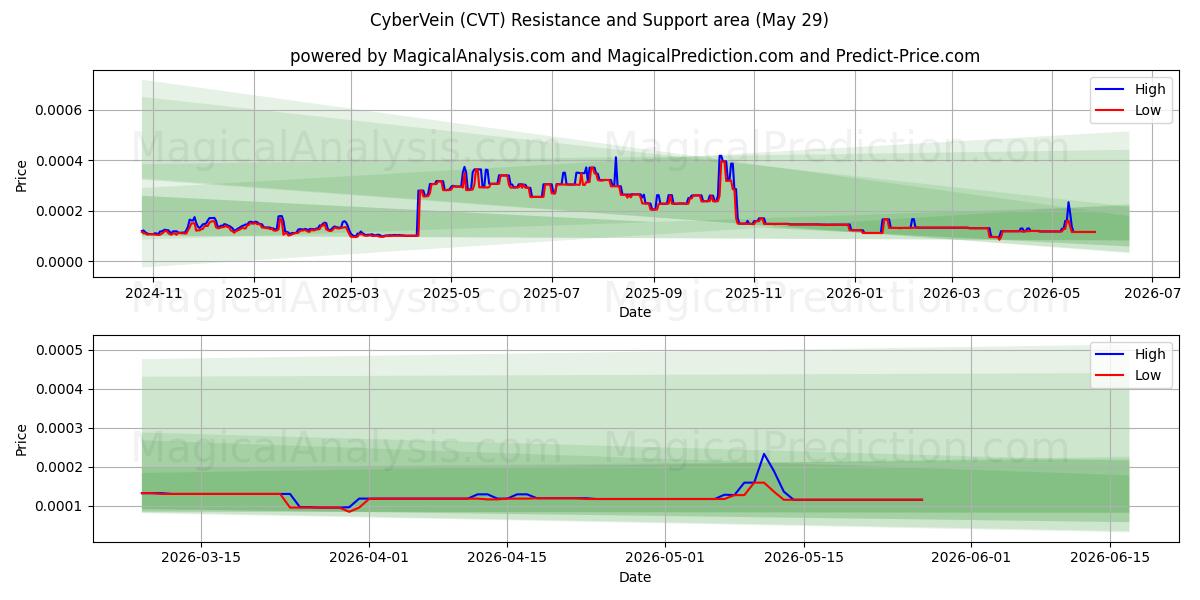Click the '2025-05' x-axis label

[451, 293]
